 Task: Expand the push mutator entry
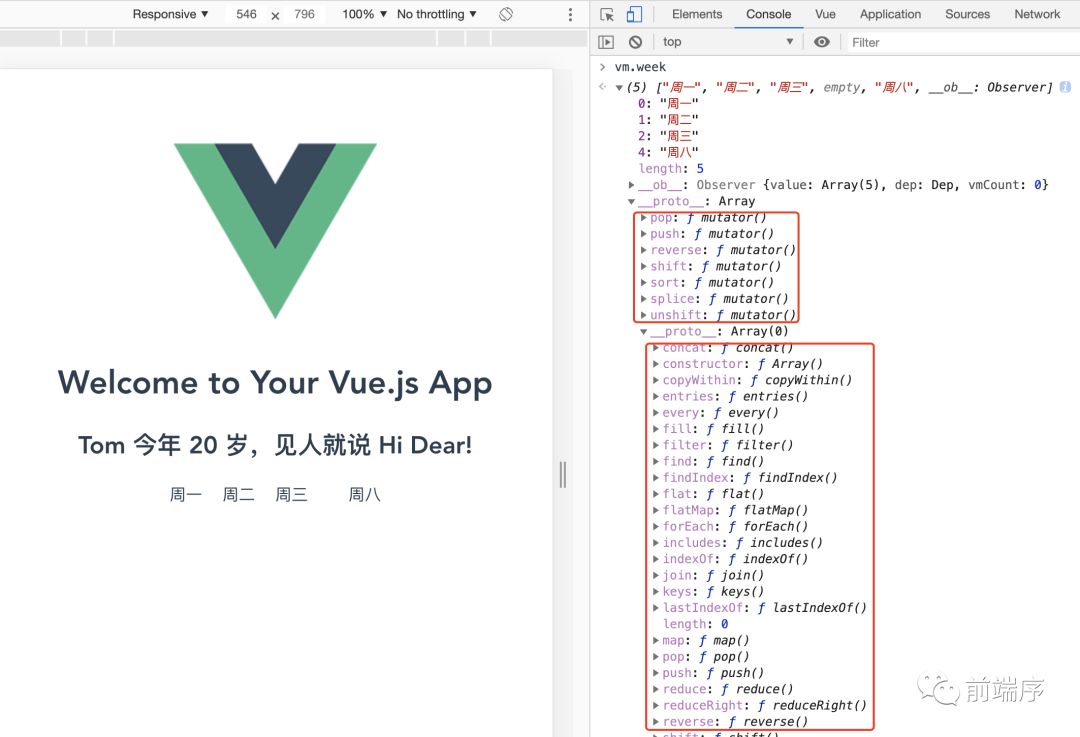point(645,233)
